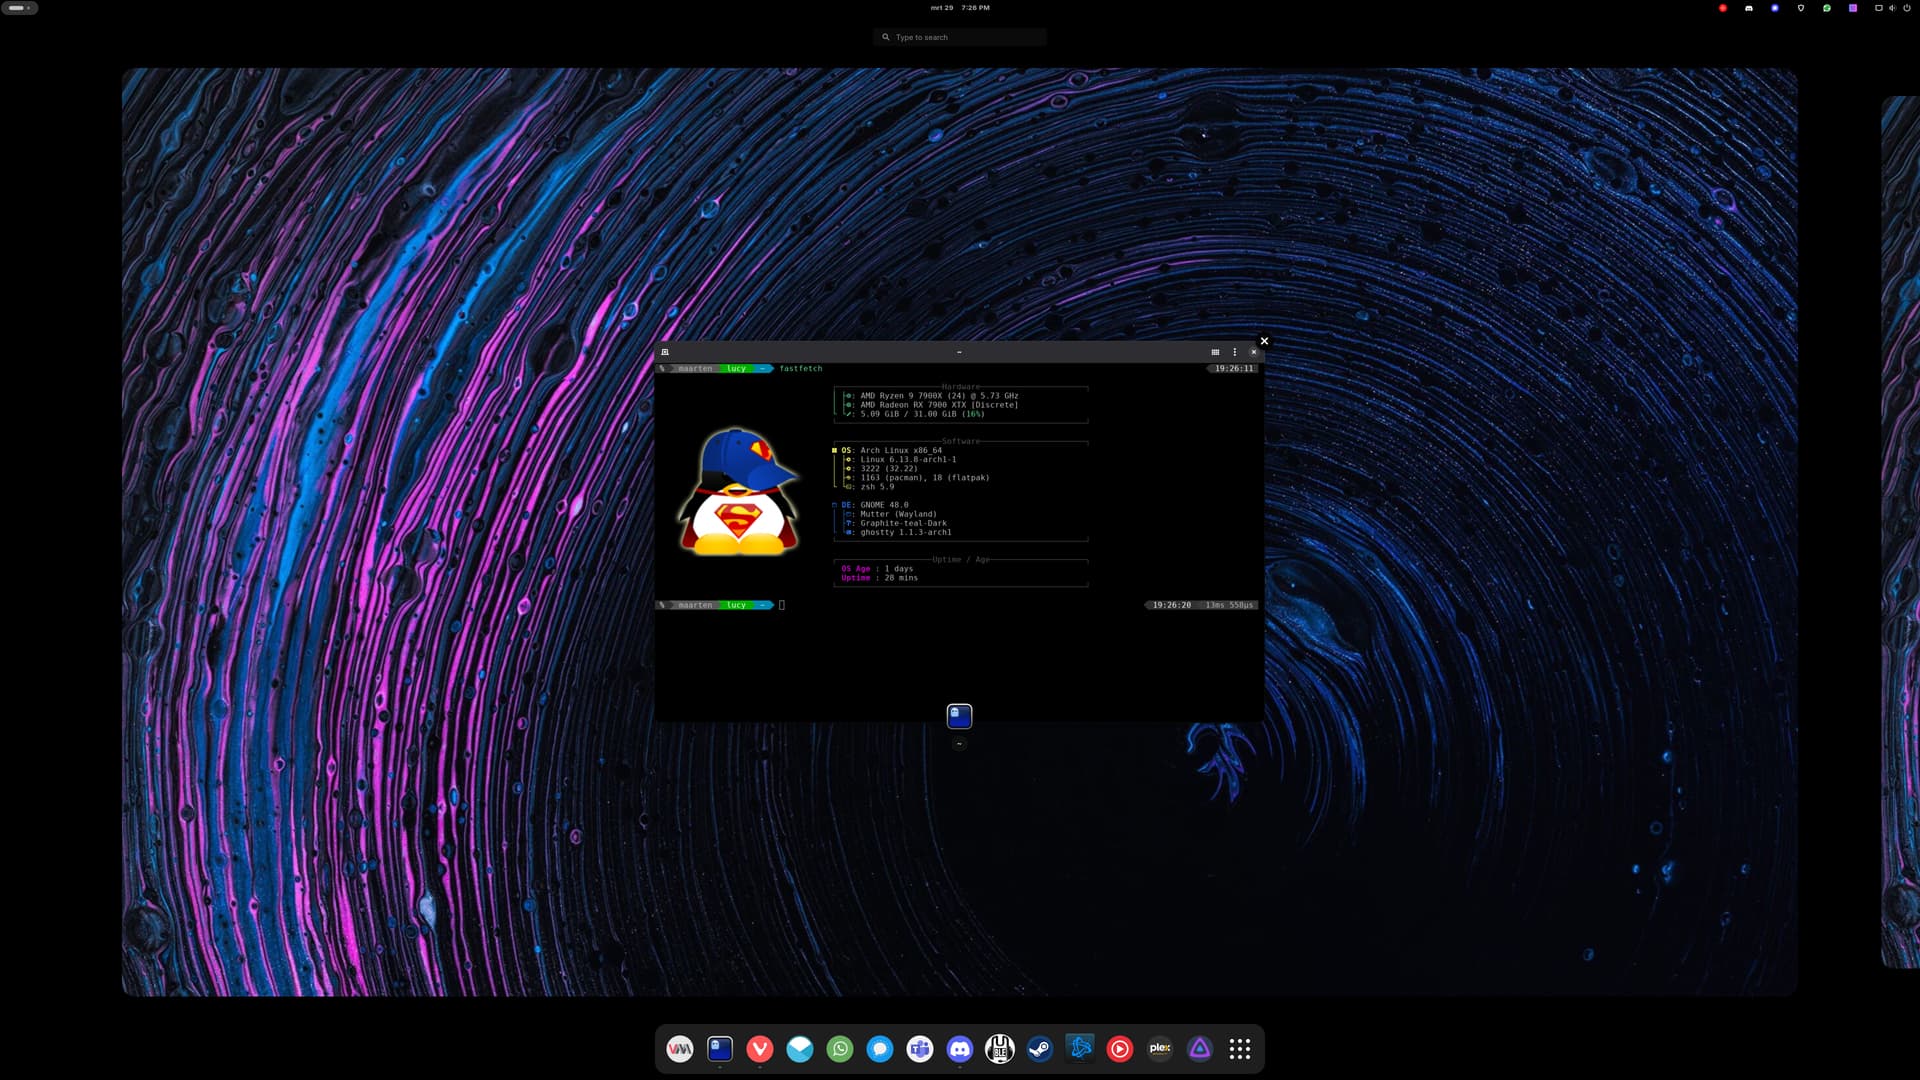Viewport: 1920px width, 1080px height.
Task: Click the 'AMD Radeon RX 7900 XTX' line
Action: tap(939, 405)
